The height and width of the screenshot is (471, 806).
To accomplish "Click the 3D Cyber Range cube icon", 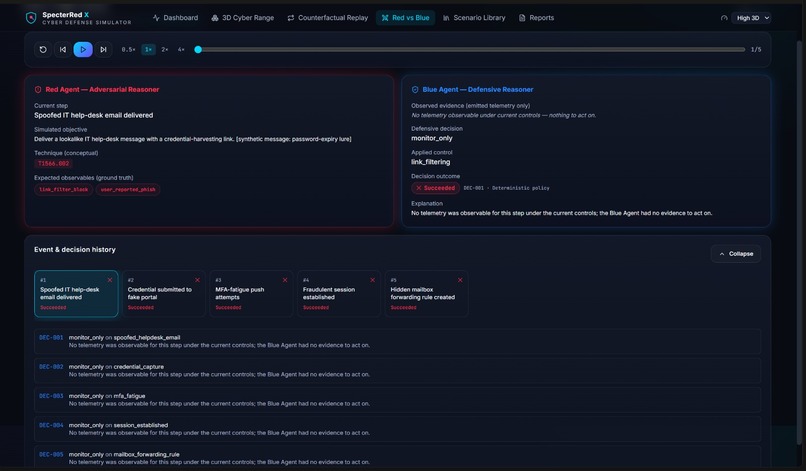I will point(215,18).
